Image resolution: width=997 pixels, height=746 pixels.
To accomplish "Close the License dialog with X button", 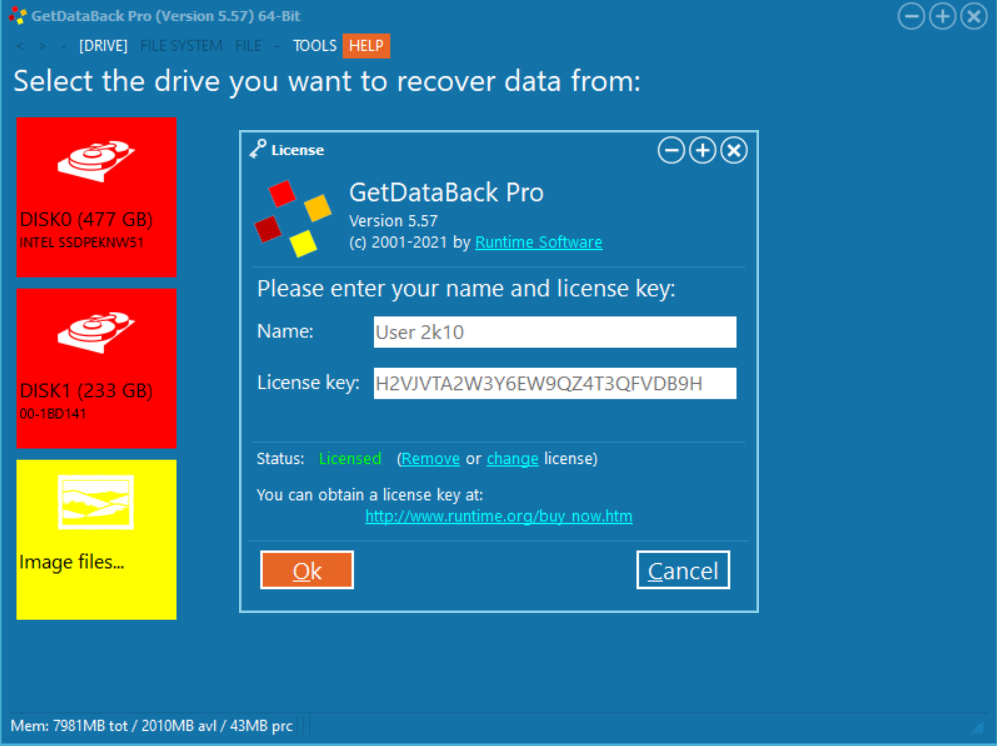I will coord(734,151).
